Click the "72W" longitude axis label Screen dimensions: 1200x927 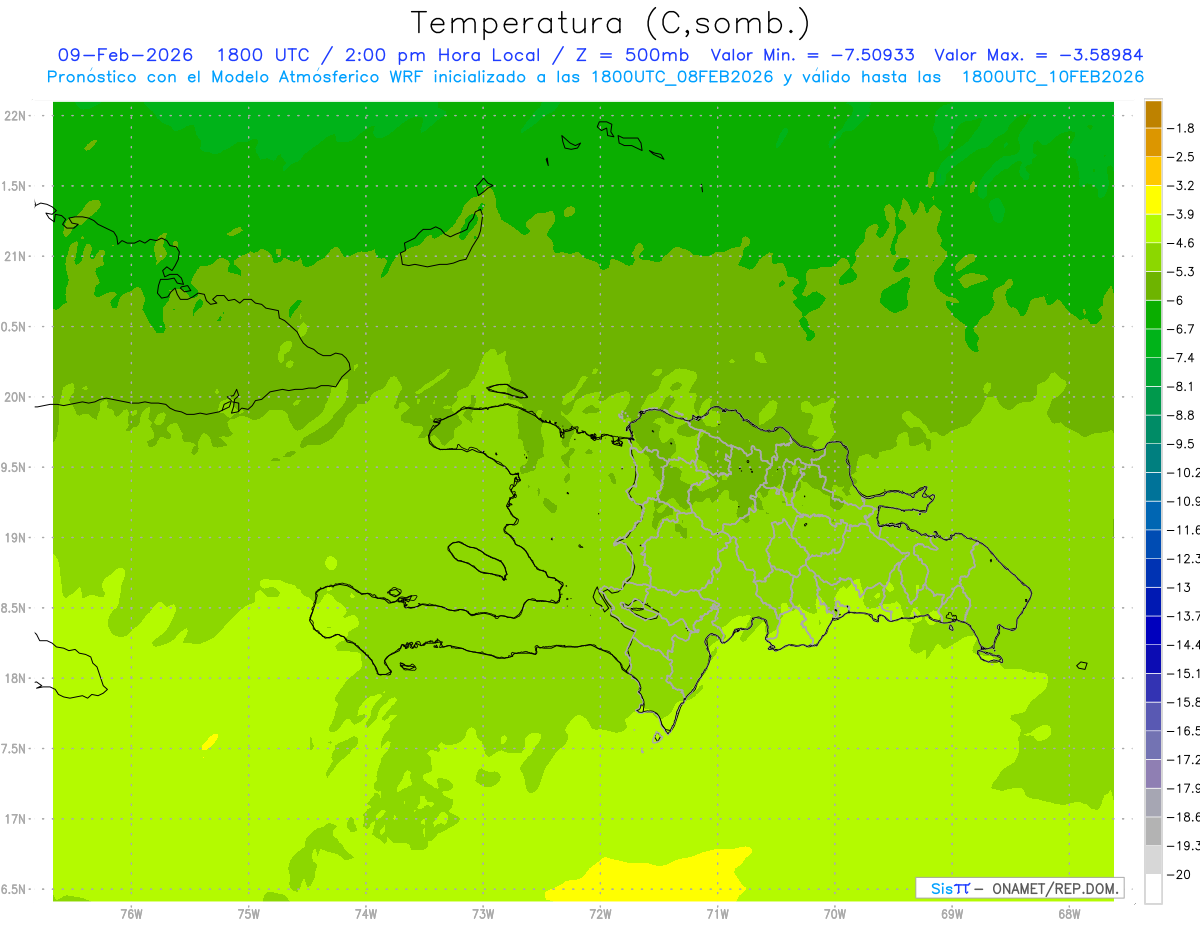(600, 913)
